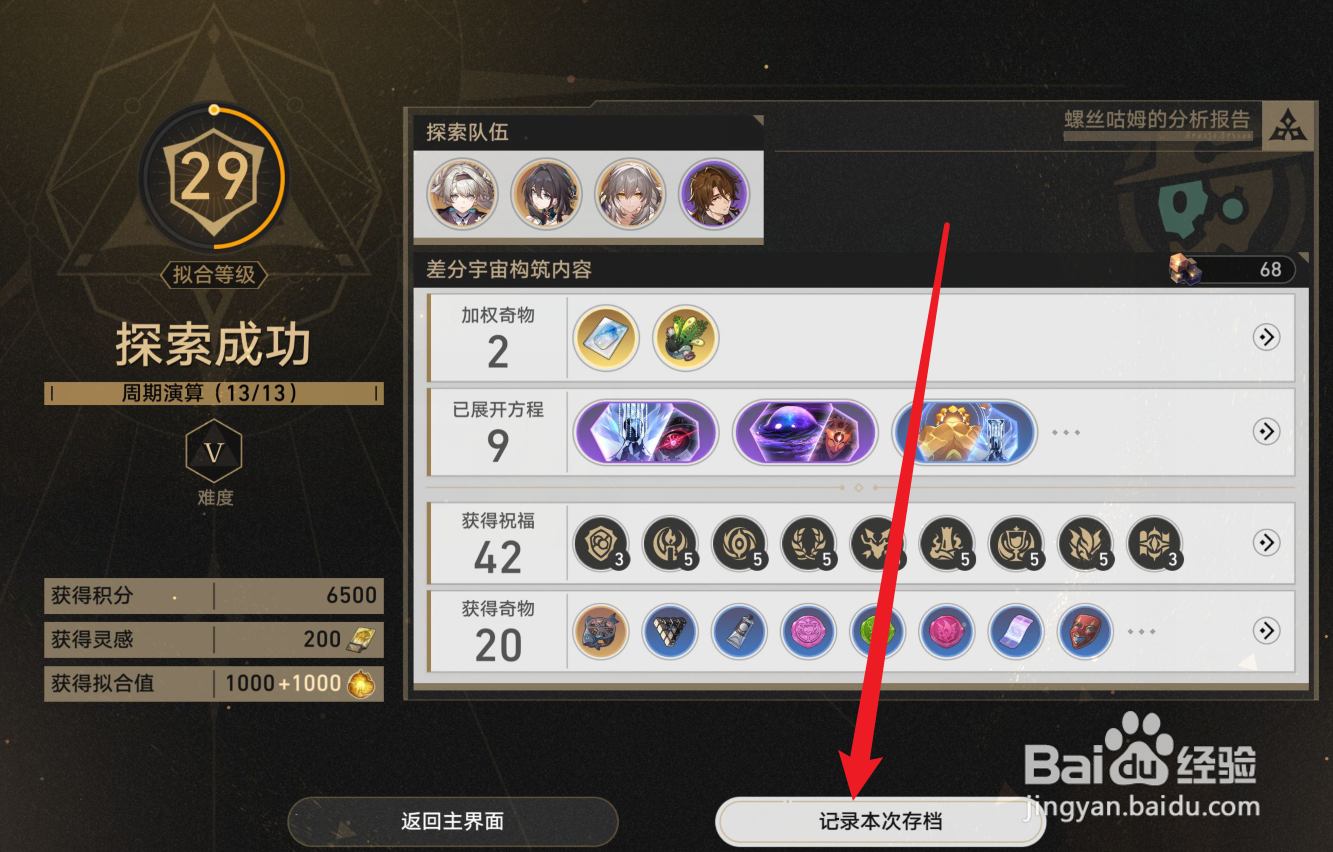Select the purple scroll curio icon

click(x=1015, y=631)
